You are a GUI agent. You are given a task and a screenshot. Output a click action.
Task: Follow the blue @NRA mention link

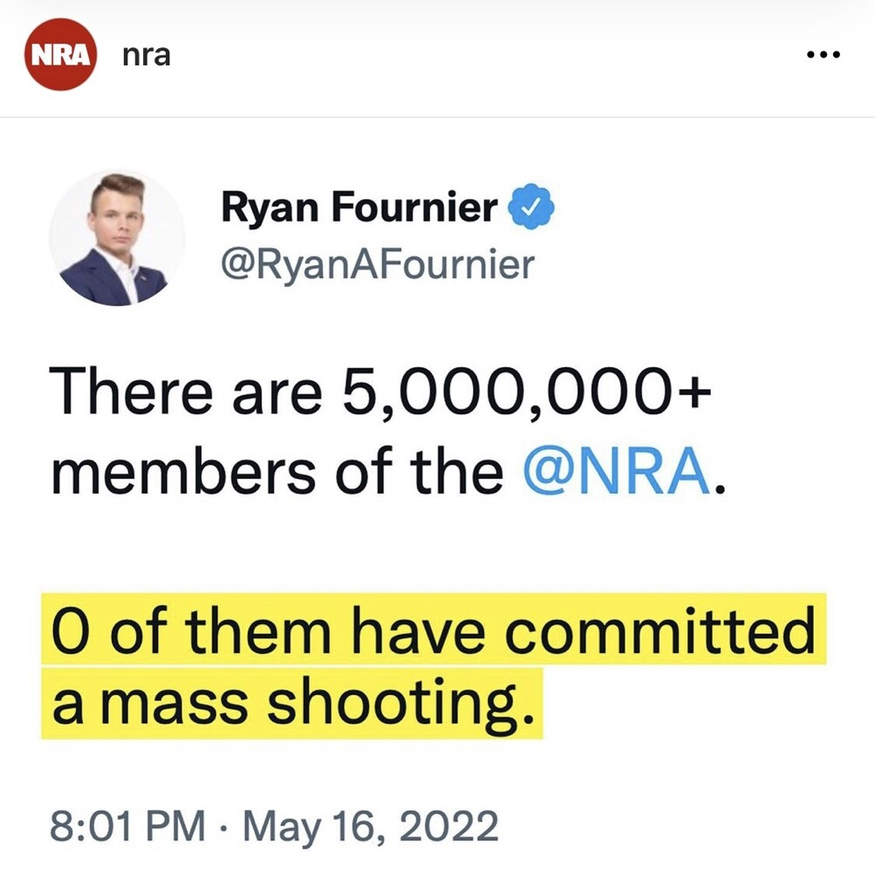(617, 471)
